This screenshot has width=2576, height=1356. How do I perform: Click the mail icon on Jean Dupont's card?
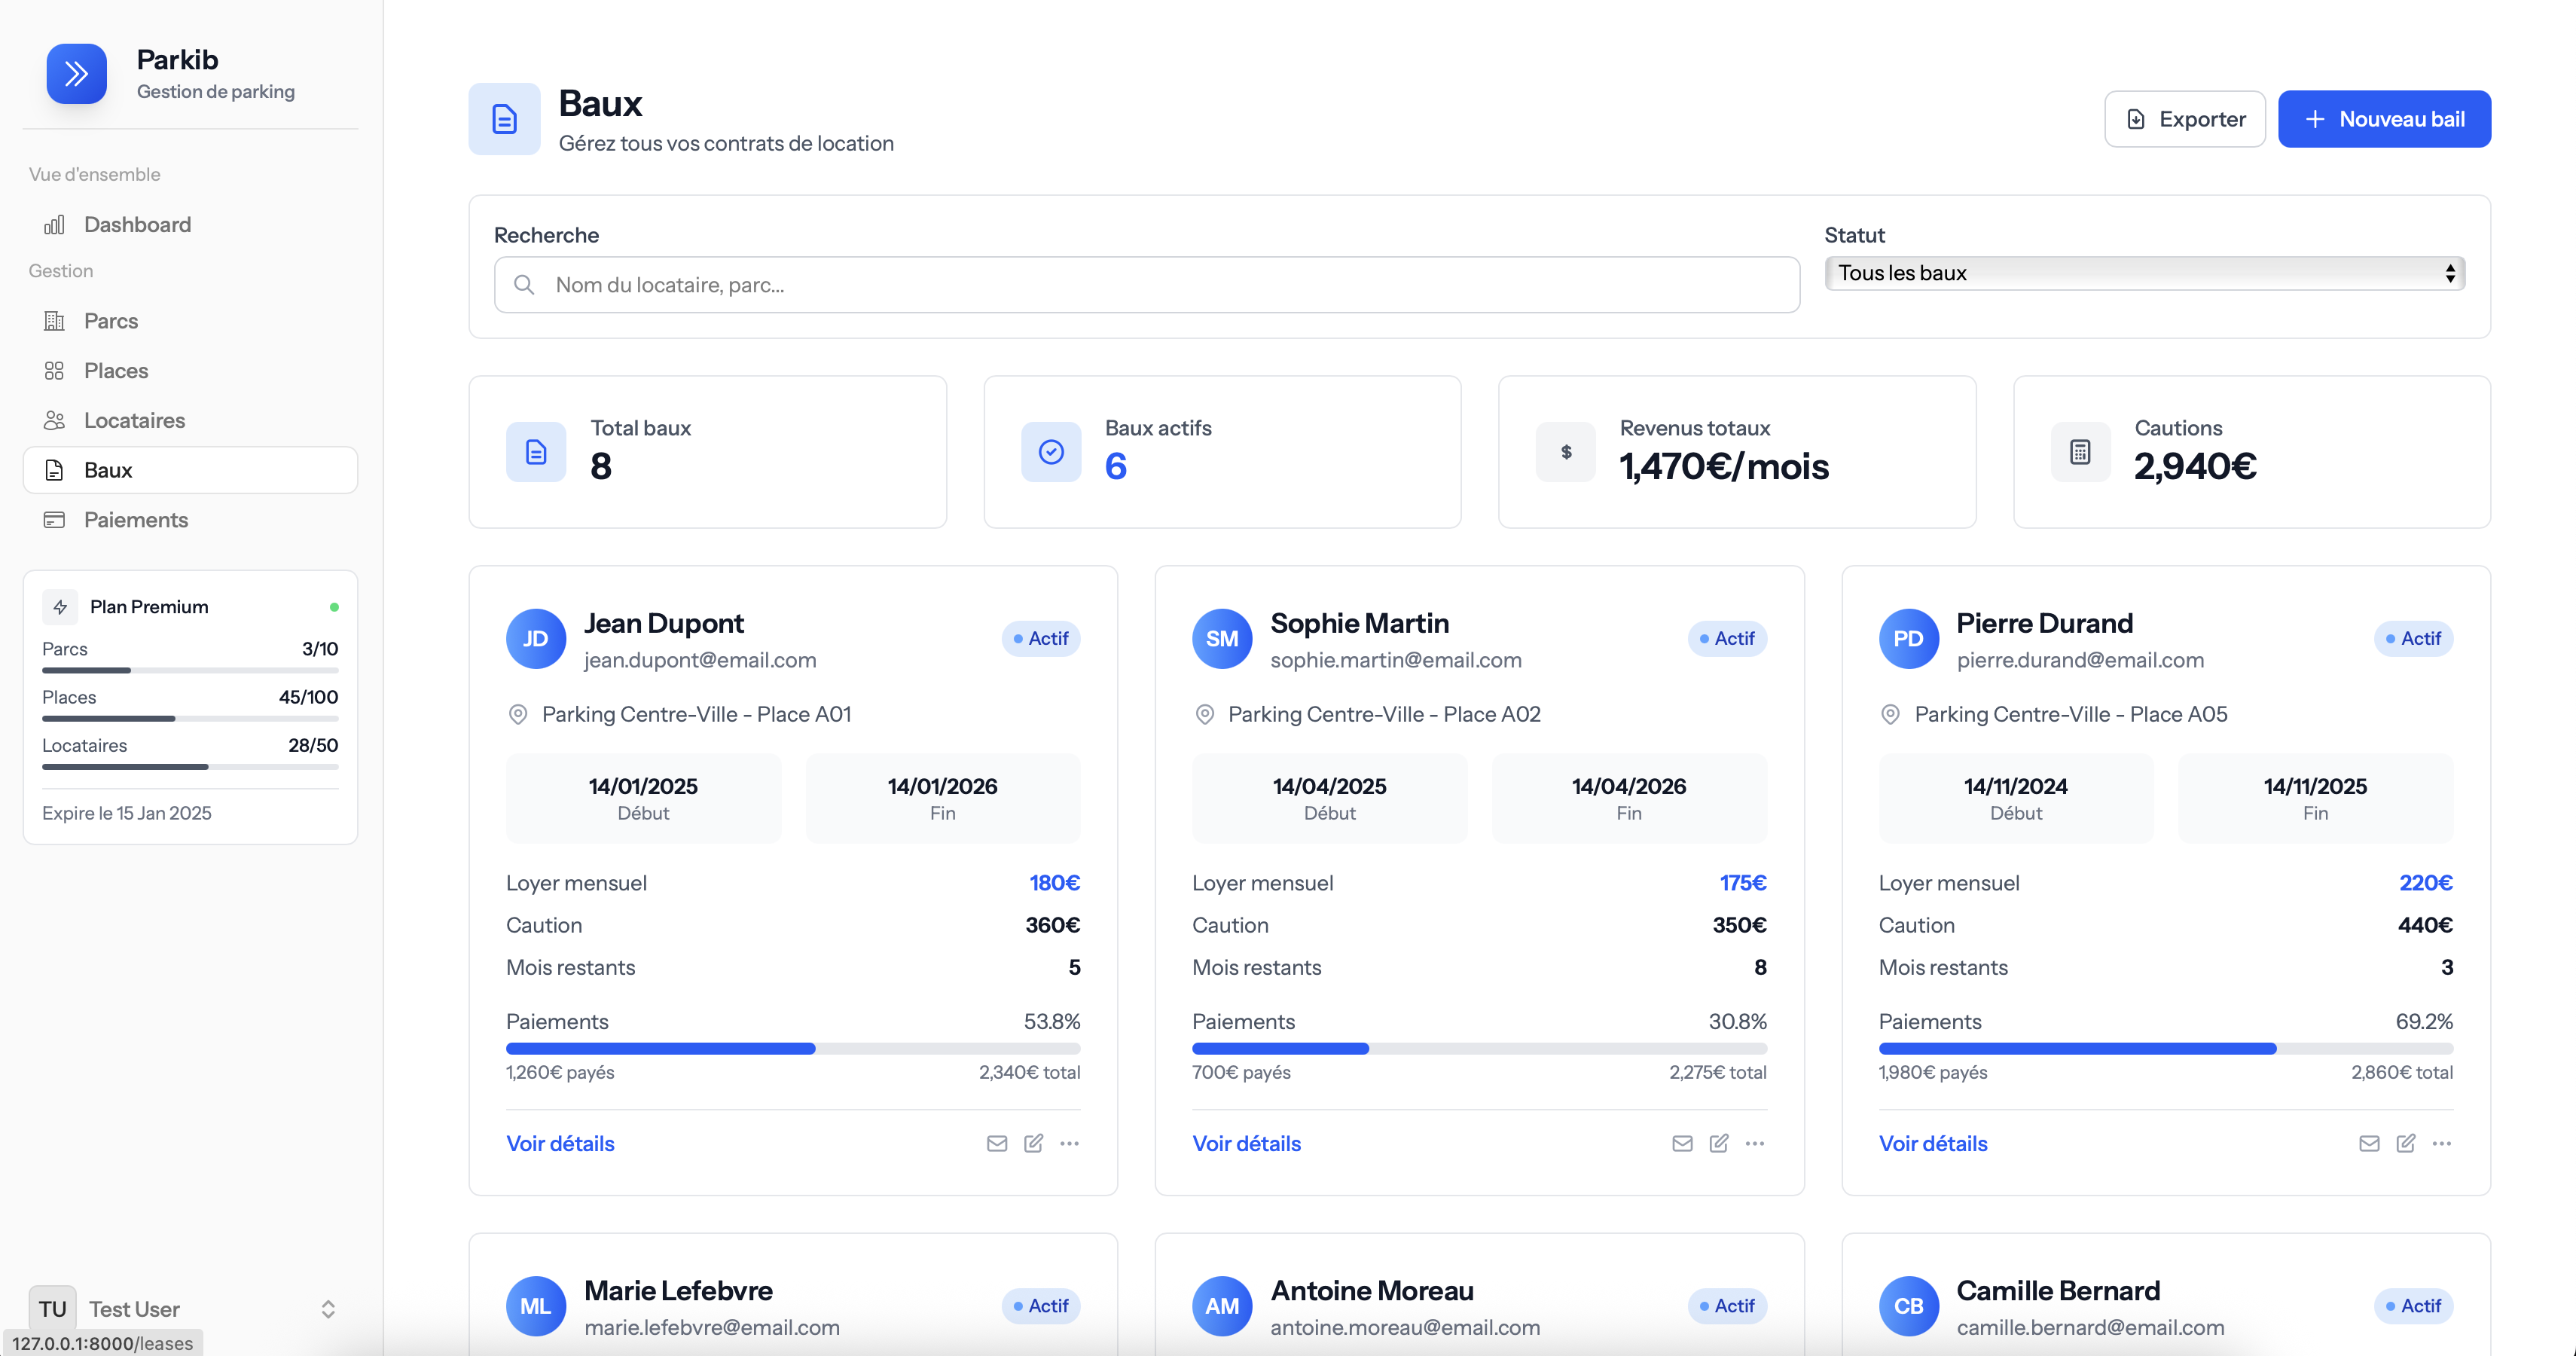tap(996, 1143)
